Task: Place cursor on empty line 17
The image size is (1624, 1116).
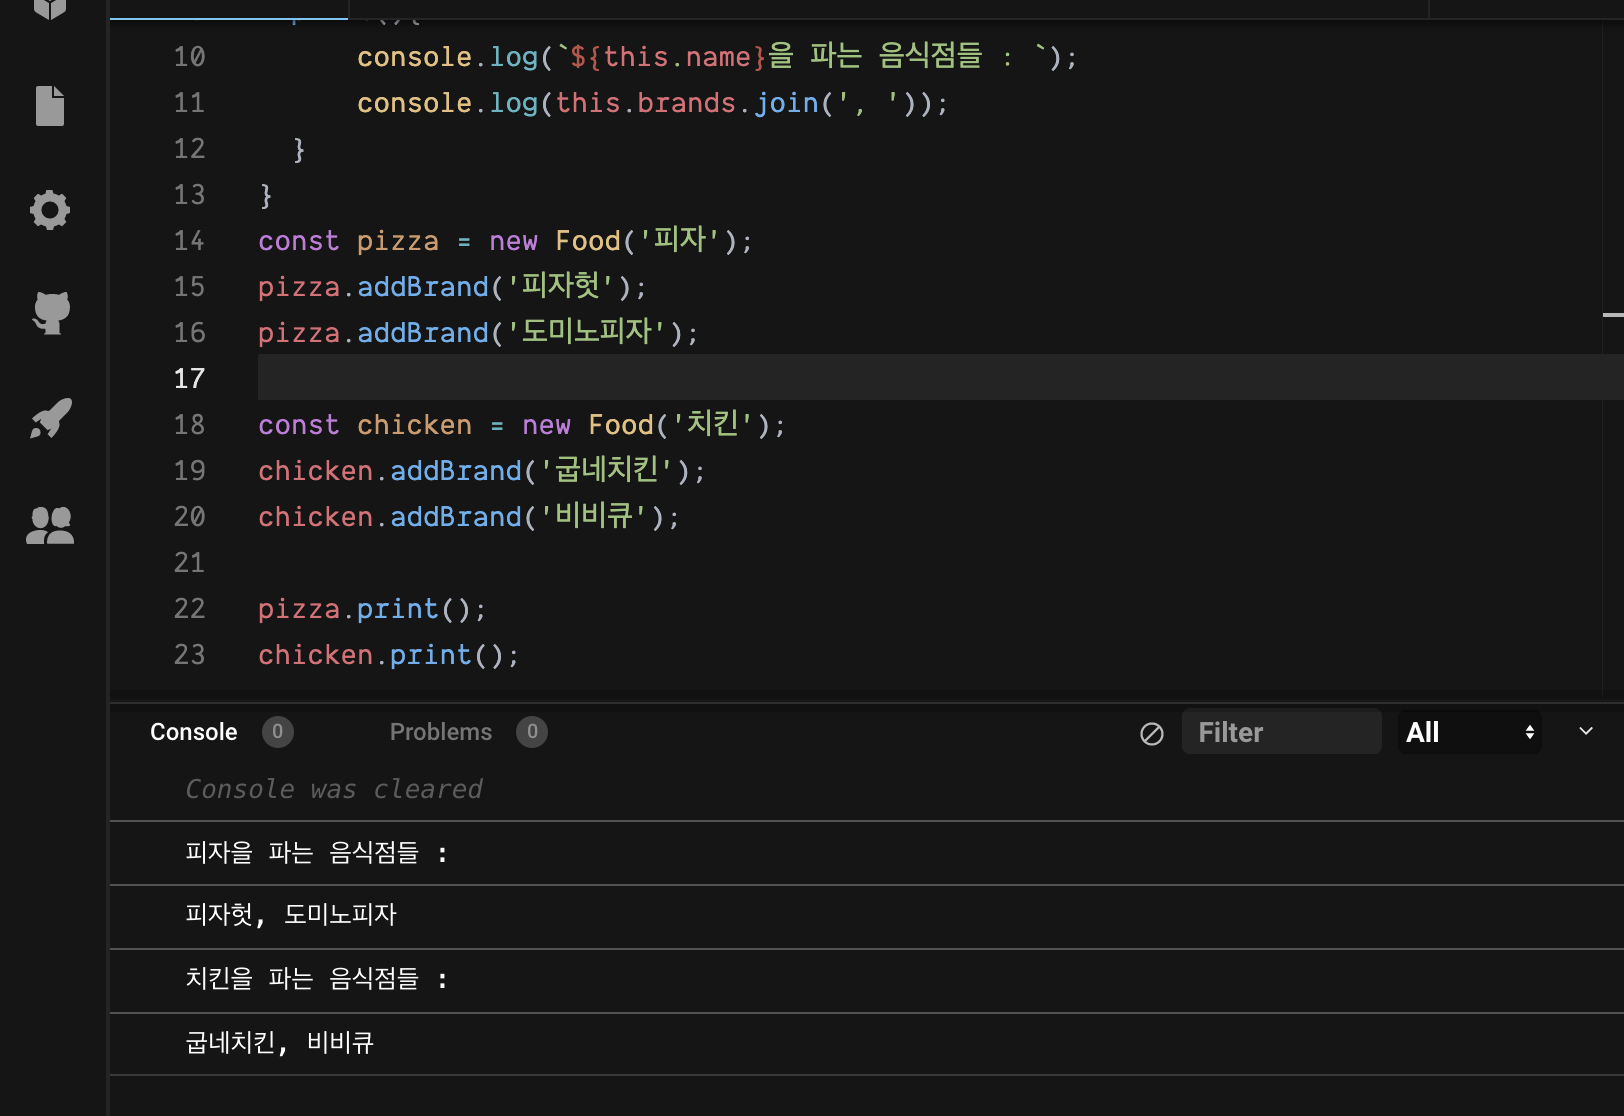Action: click(x=940, y=378)
